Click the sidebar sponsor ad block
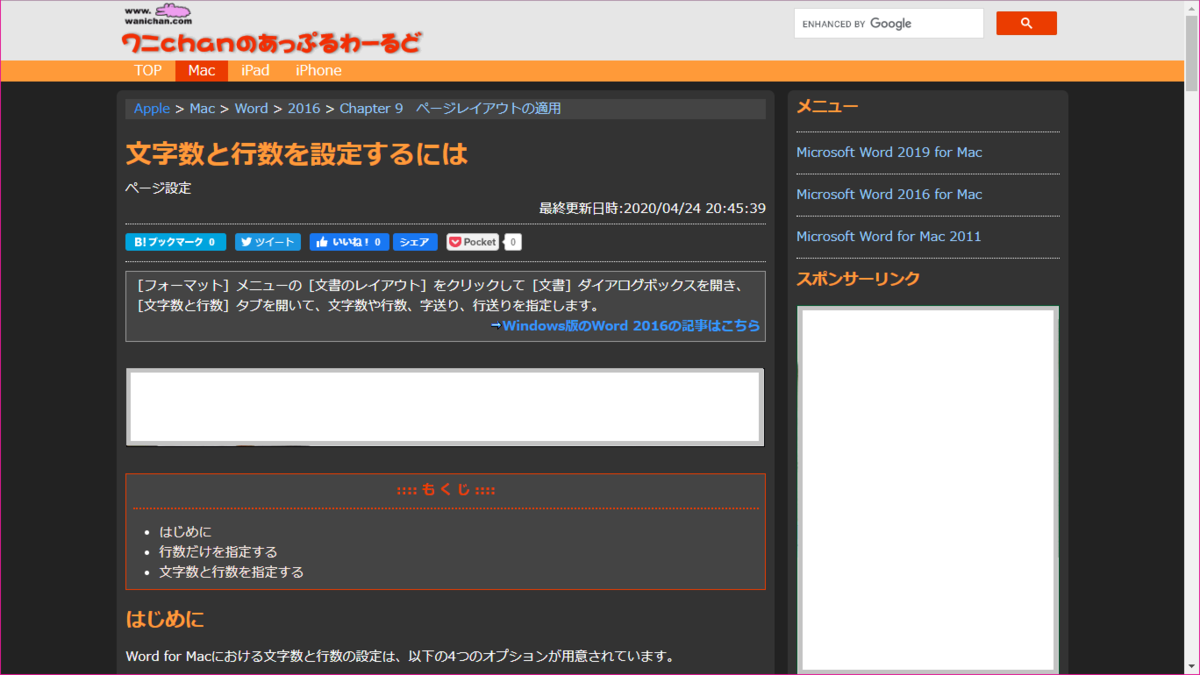1200x675 pixels. pyautogui.click(x=928, y=490)
